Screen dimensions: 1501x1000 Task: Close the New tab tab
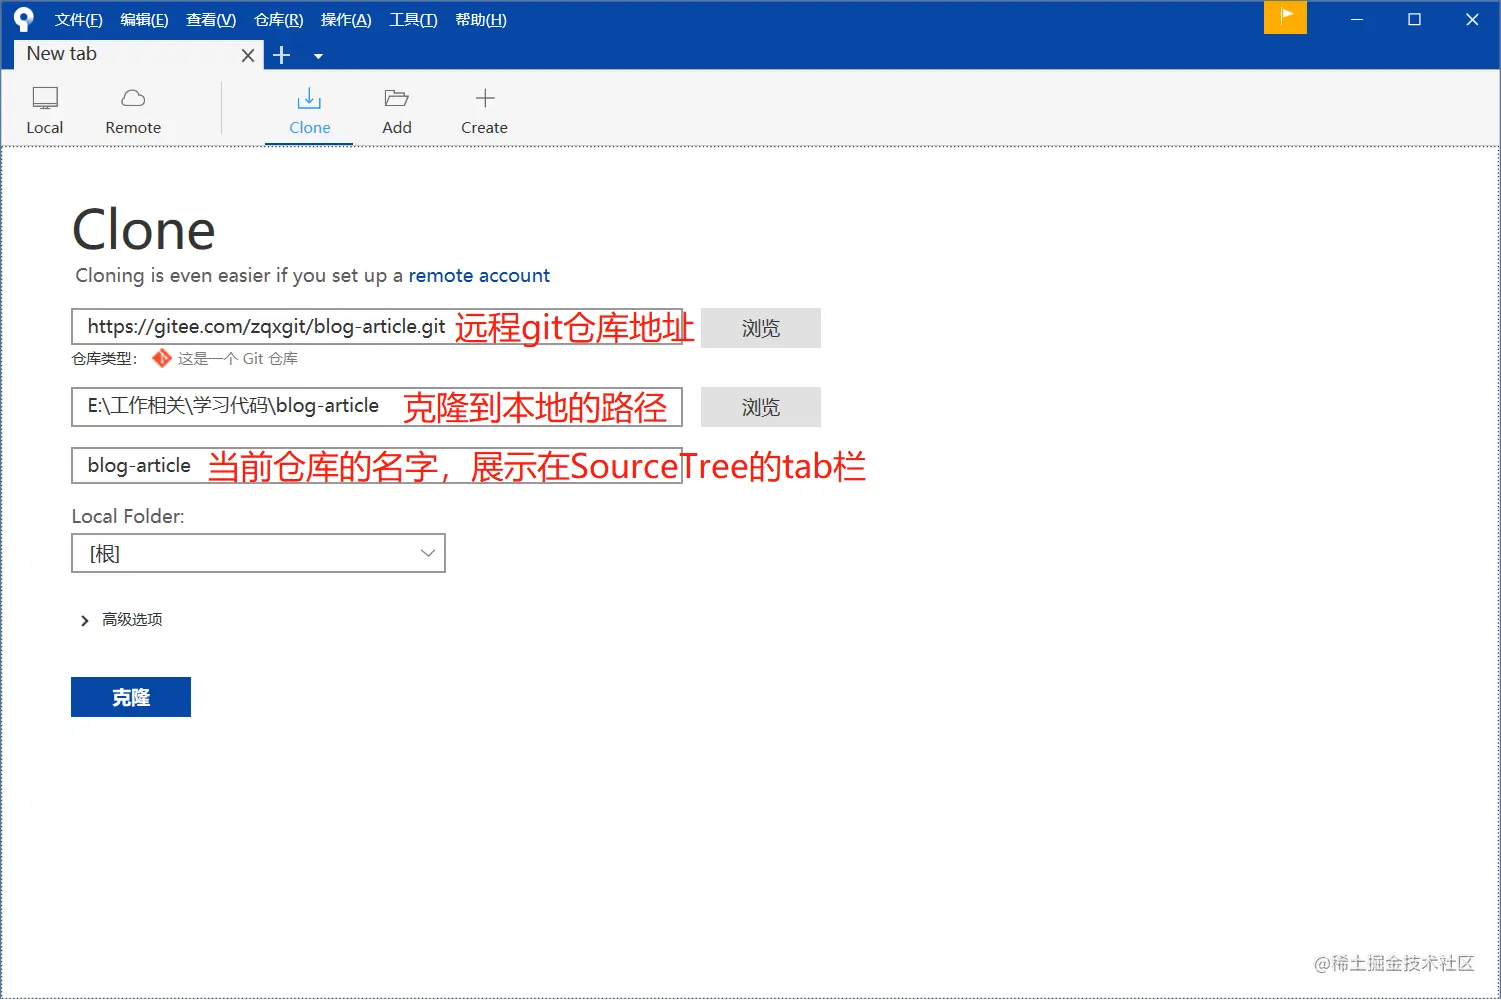click(248, 56)
